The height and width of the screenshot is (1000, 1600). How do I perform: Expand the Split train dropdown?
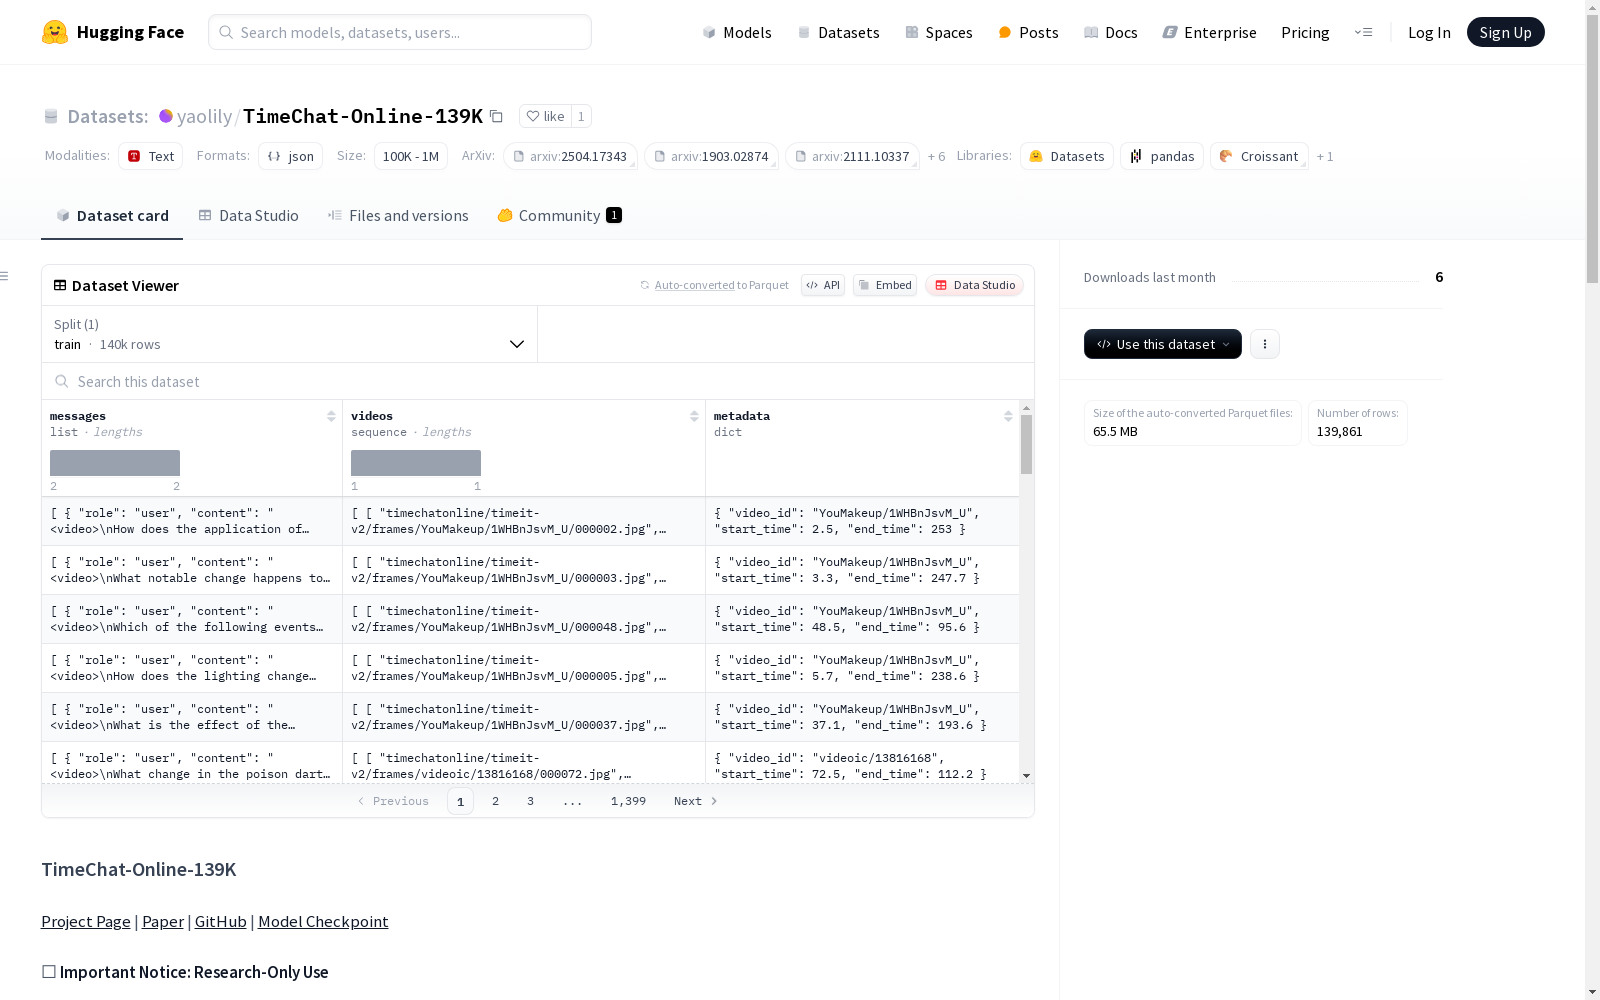(x=290, y=334)
